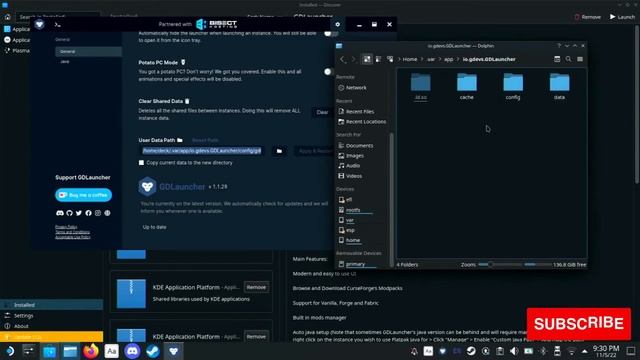Open Dolphin search magnifier icon
640x360 pixels.
click(569, 59)
